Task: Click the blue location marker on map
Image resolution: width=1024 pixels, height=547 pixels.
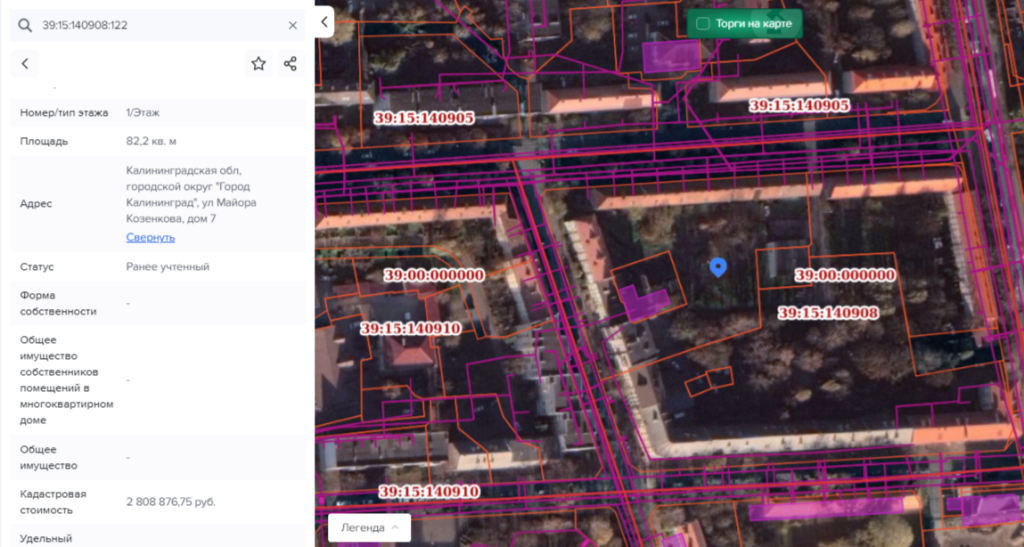Action: (717, 266)
